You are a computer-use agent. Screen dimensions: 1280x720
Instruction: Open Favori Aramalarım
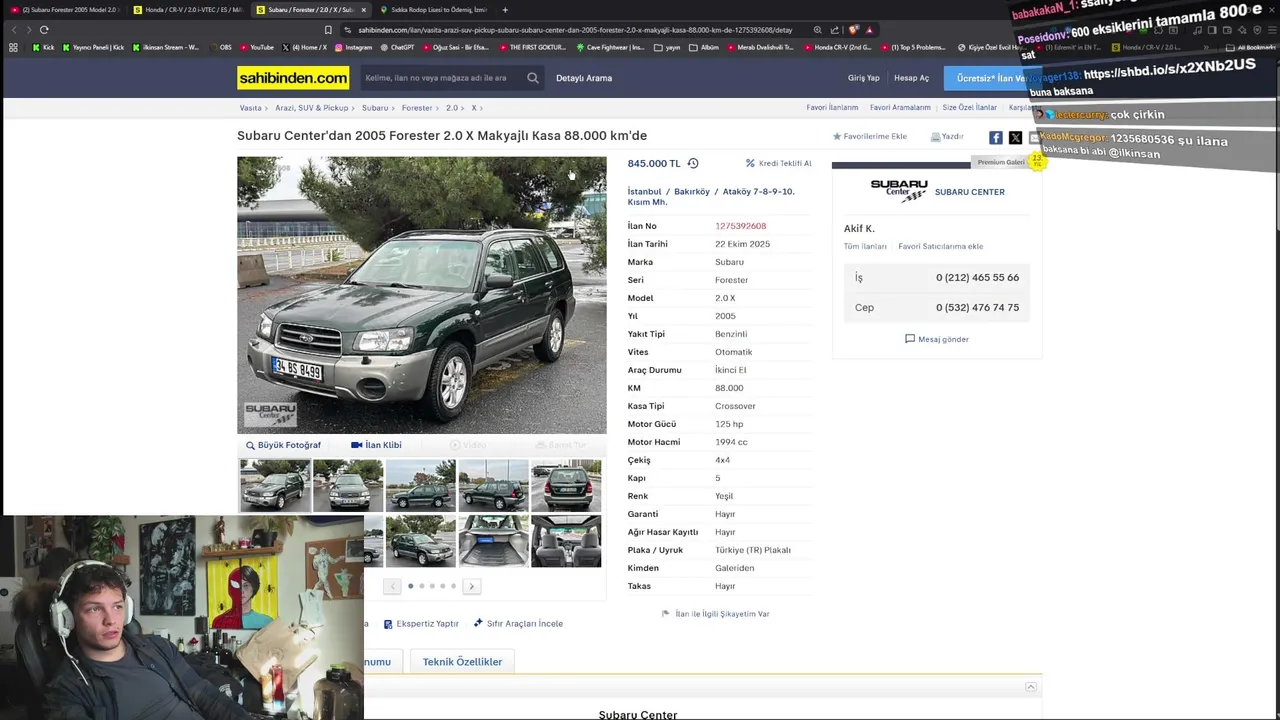coord(900,108)
